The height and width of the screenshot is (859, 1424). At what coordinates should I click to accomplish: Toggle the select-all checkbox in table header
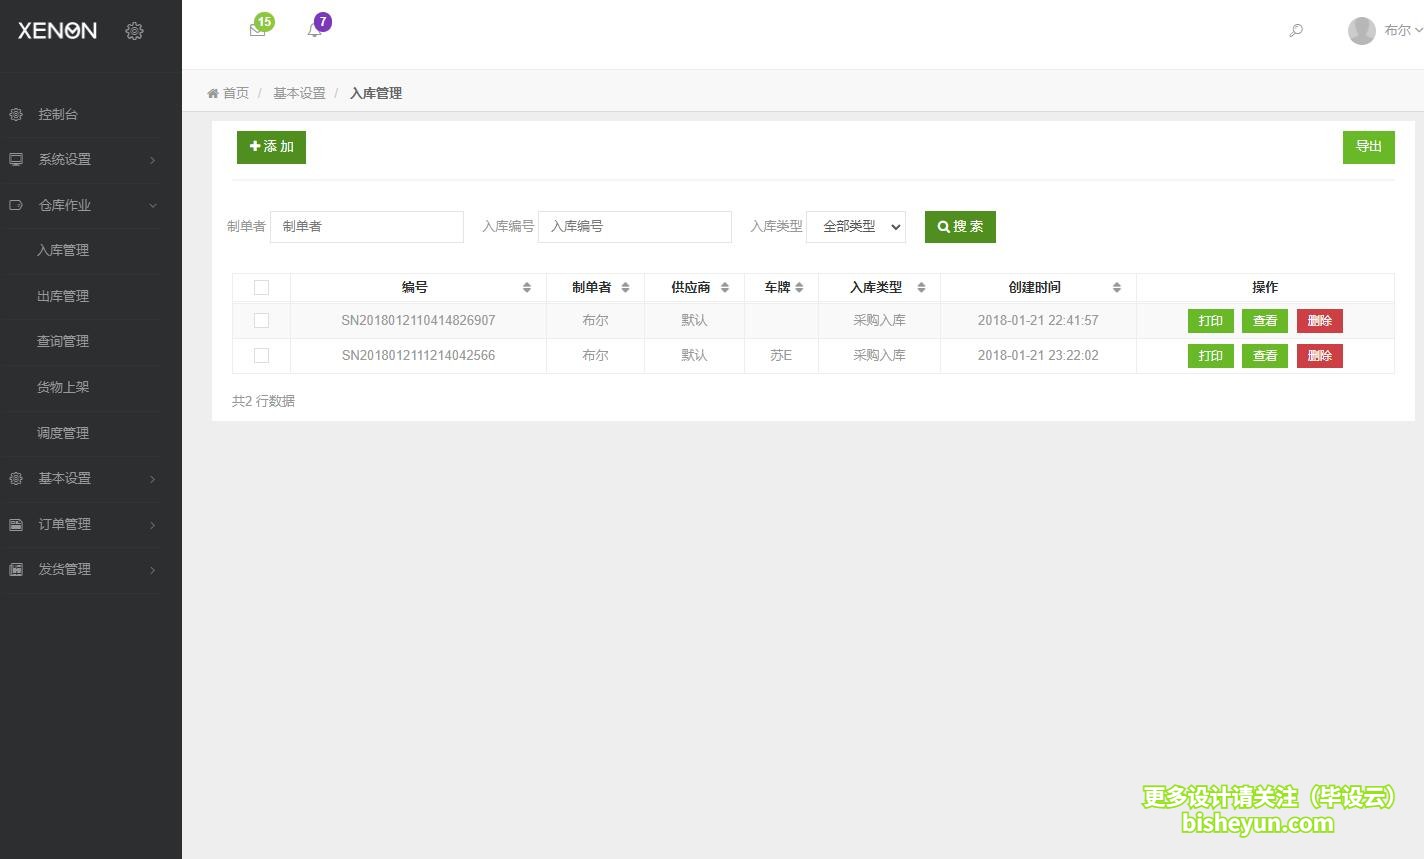(x=261, y=287)
